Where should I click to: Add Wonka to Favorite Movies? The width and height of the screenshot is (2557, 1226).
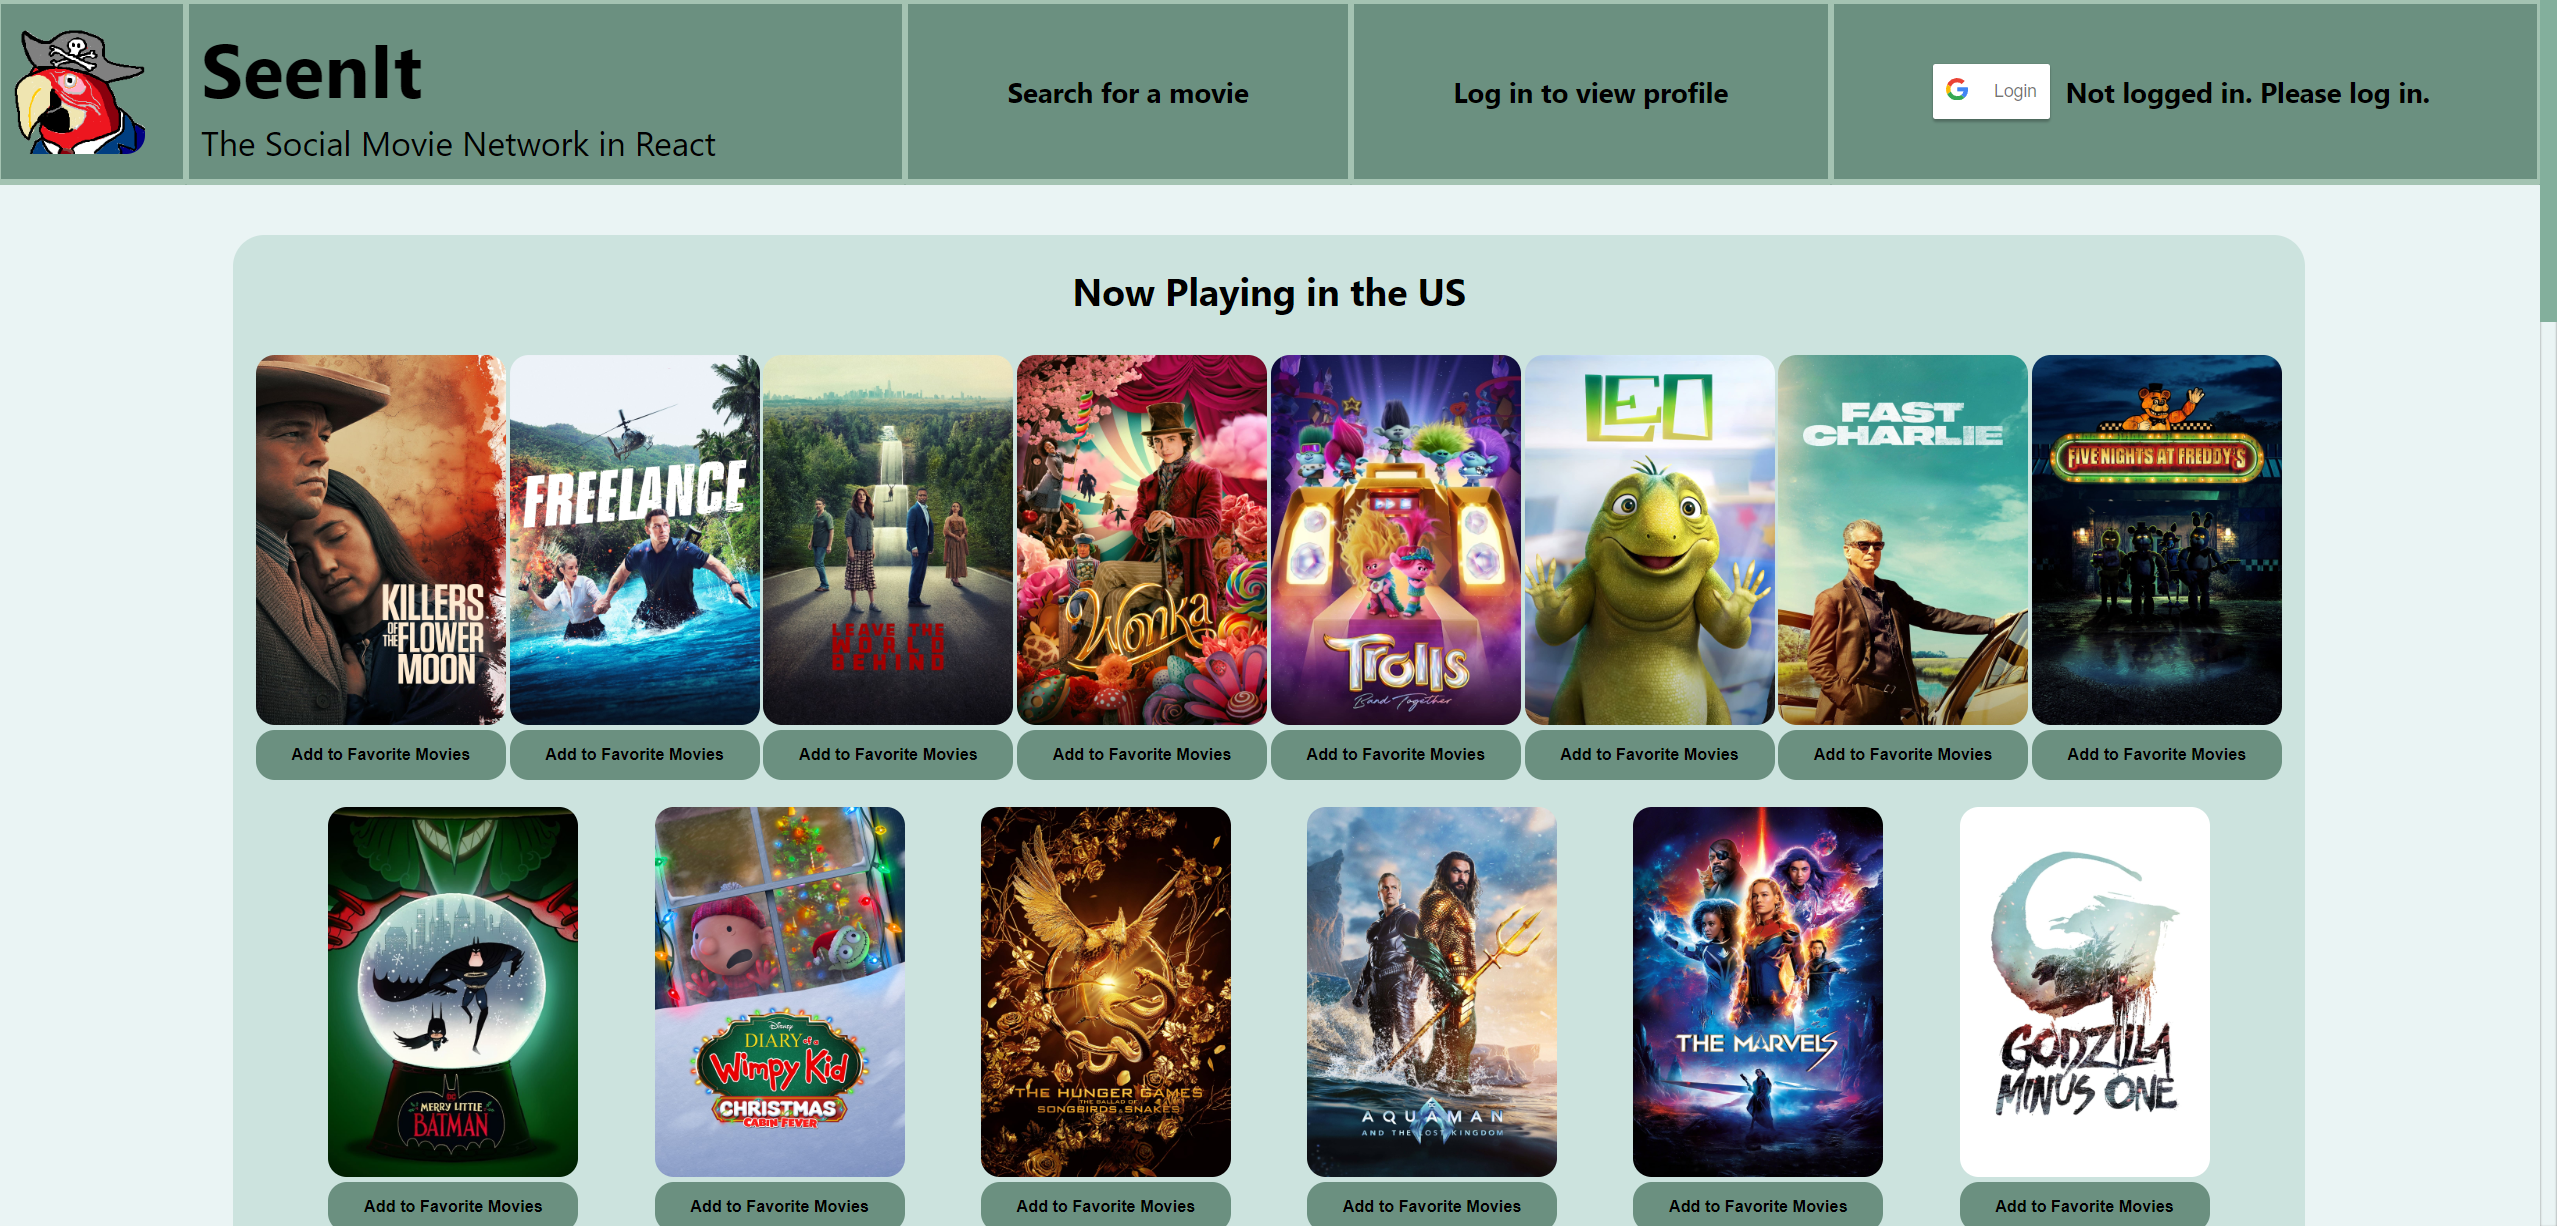(x=1142, y=754)
